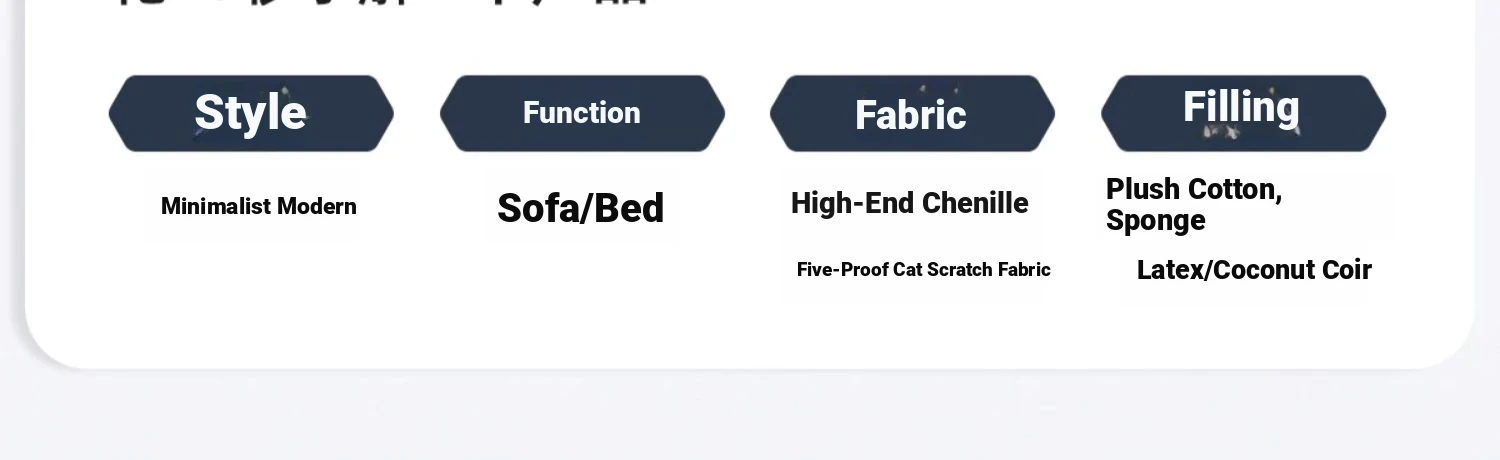
Task: Click the Latex/Coconut Coir label
Action: tap(1254, 270)
